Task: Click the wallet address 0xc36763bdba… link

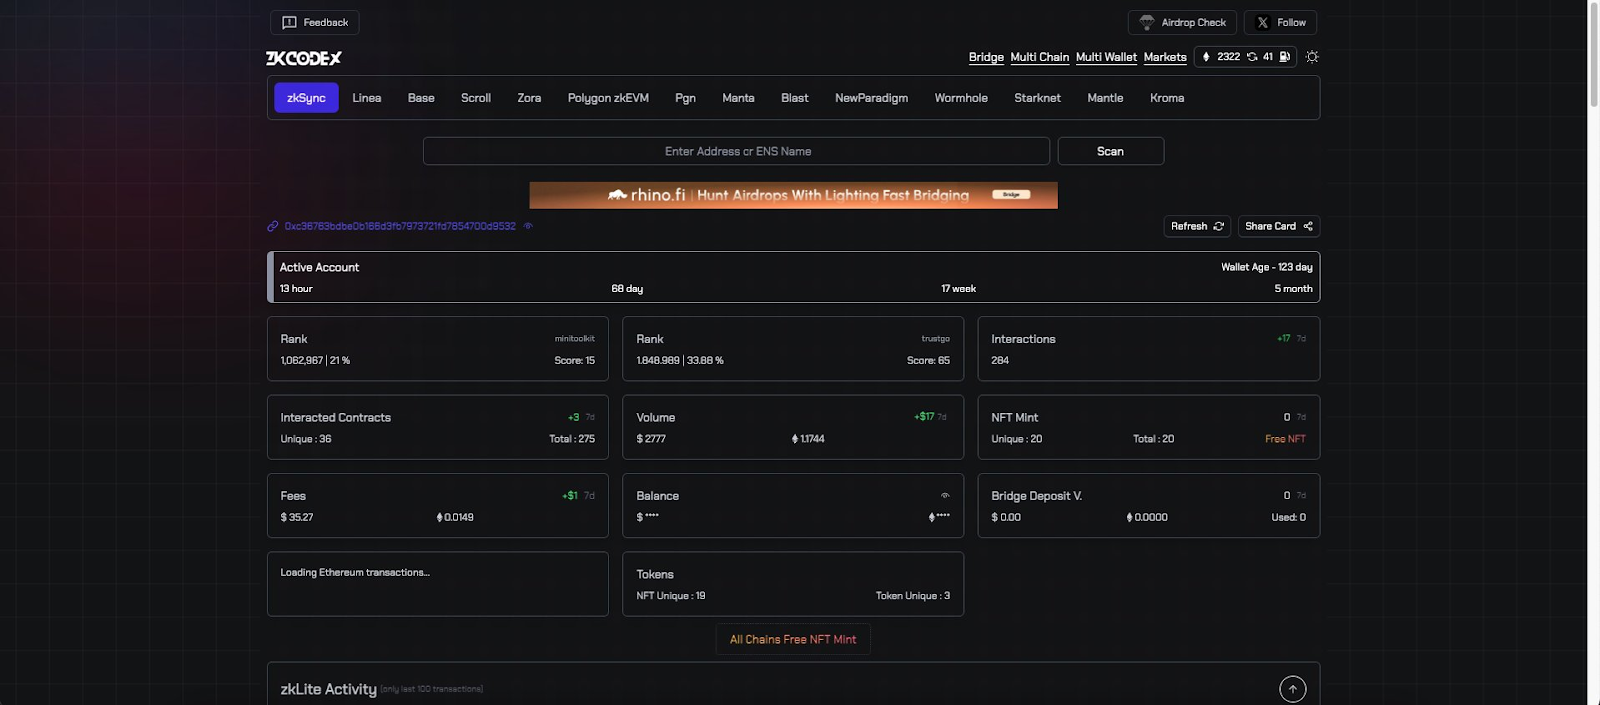Action: coord(400,226)
